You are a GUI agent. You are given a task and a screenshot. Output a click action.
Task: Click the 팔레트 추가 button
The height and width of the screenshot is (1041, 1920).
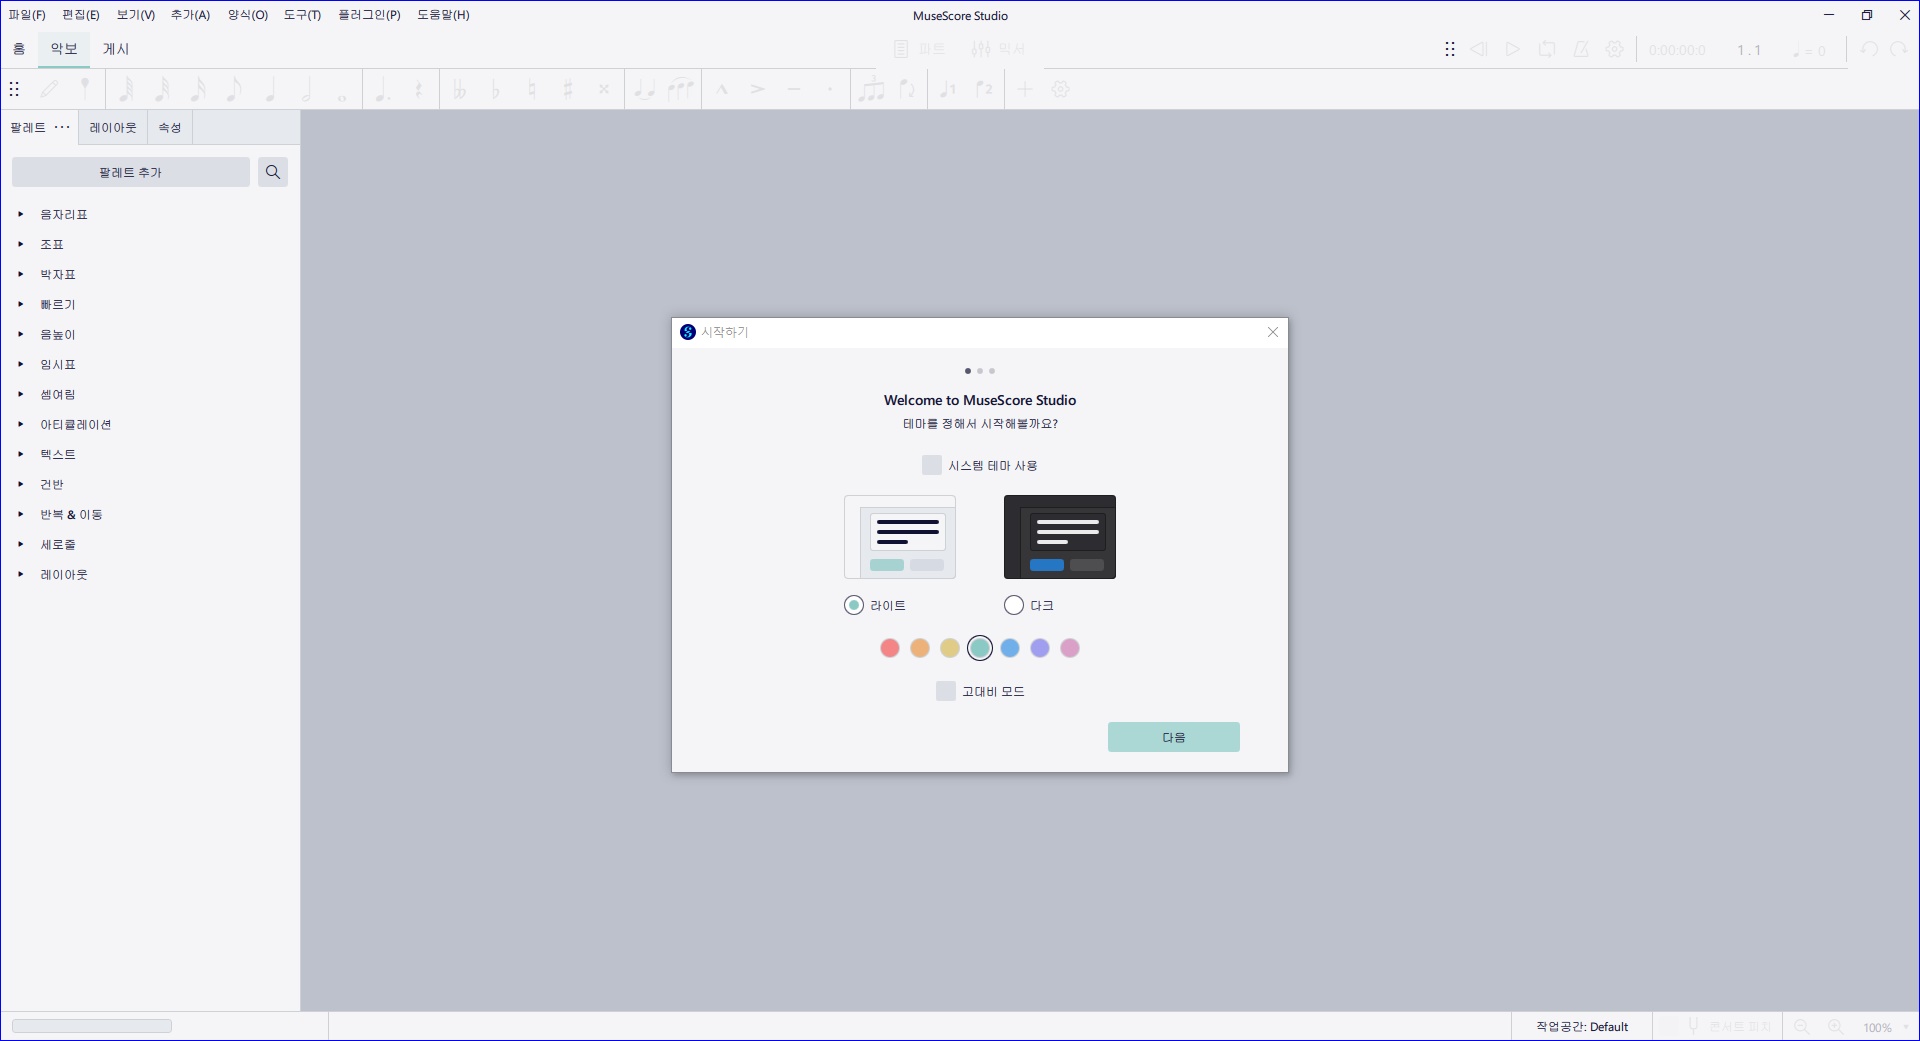pos(131,172)
